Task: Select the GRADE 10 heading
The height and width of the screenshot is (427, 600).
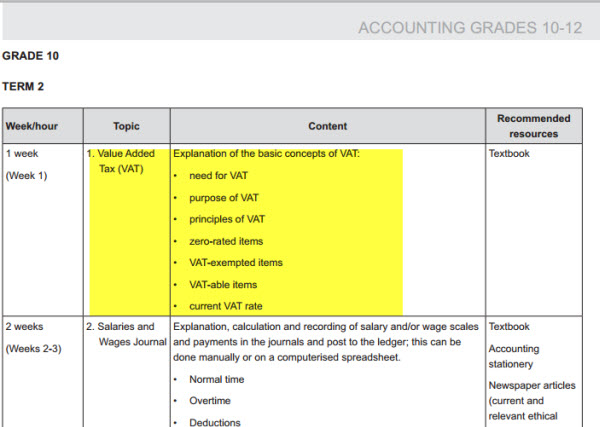Action: pyautogui.click(x=31, y=56)
